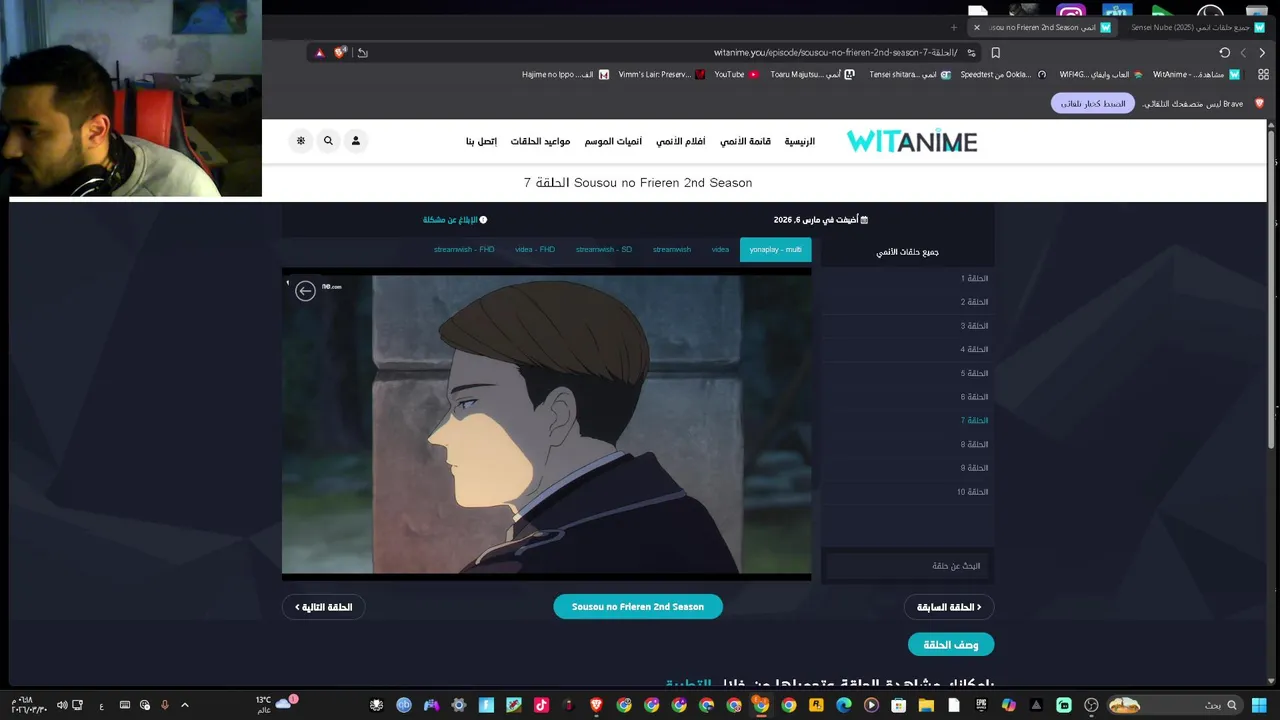This screenshot has width=1280, height=720.
Task: Reload the page with the browser refresh icon
Action: coord(1225,53)
